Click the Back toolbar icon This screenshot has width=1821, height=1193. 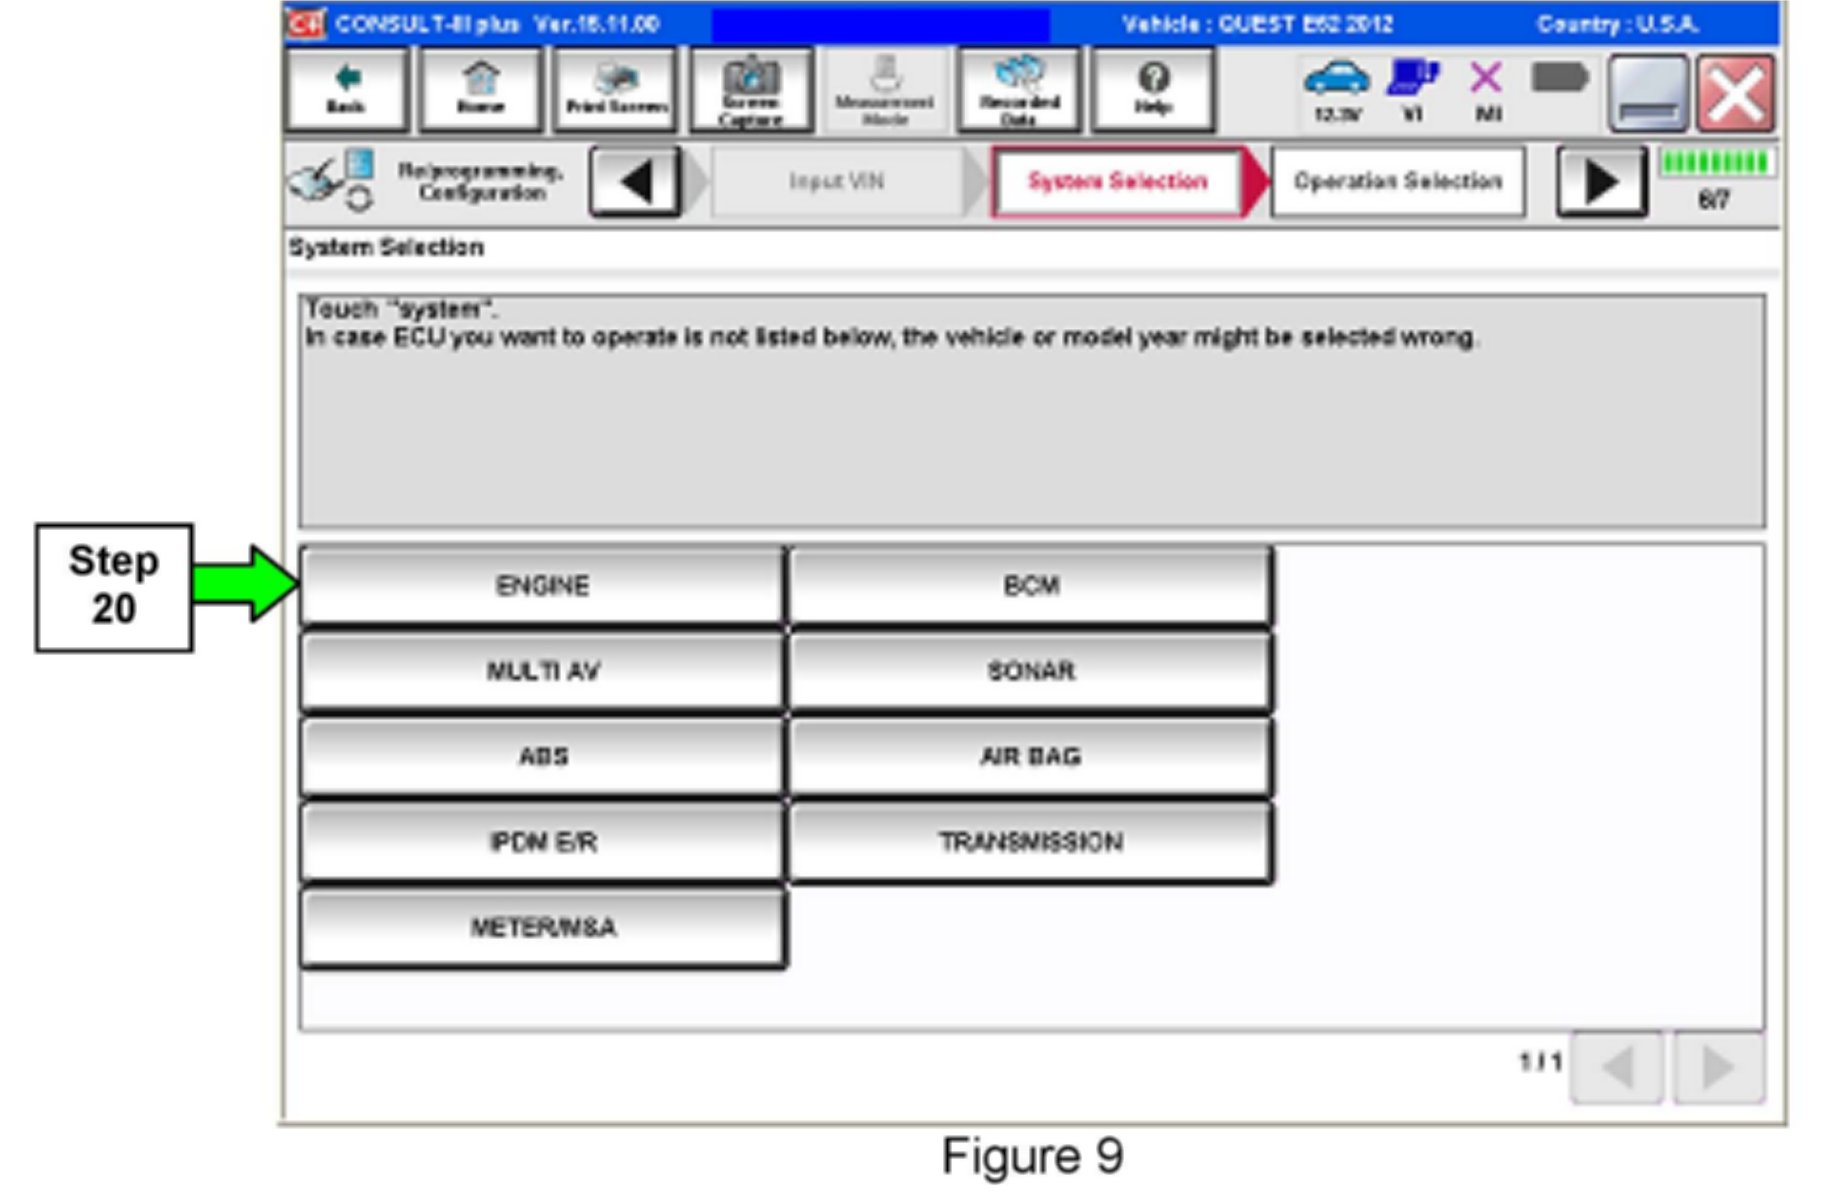pyautogui.click(x=346, y=90)
